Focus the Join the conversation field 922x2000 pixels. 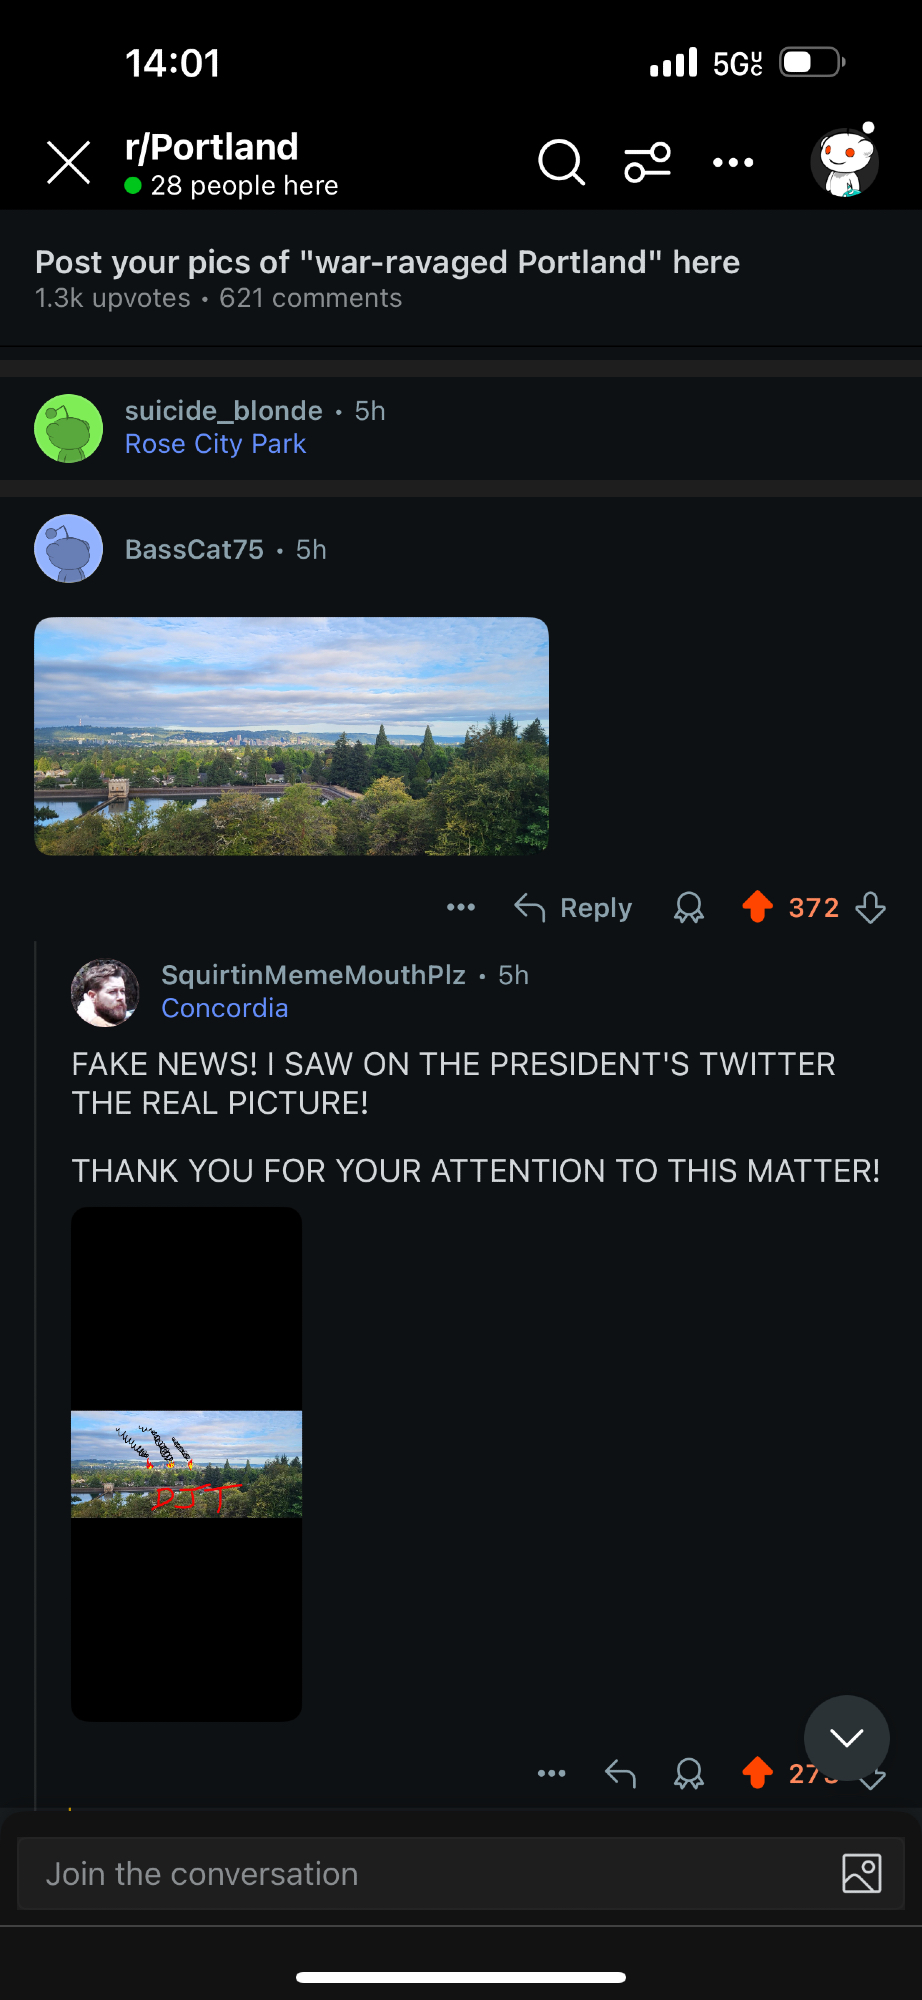420,1873
